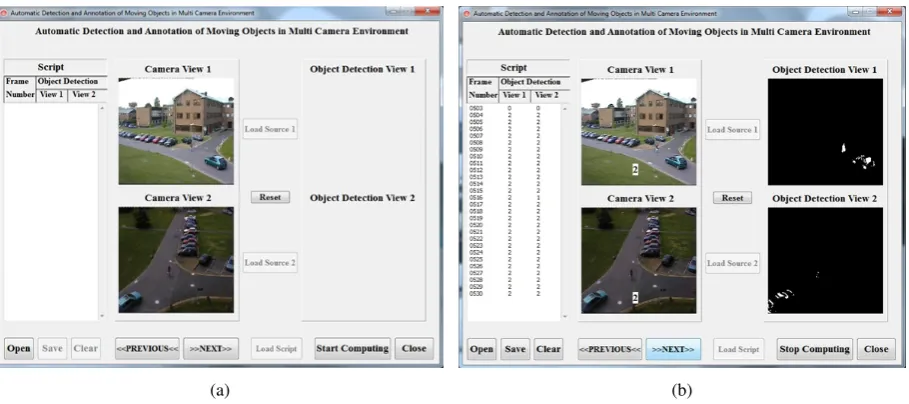
Task: Click Stop Computing in window (b)
Action: point(815,349)
